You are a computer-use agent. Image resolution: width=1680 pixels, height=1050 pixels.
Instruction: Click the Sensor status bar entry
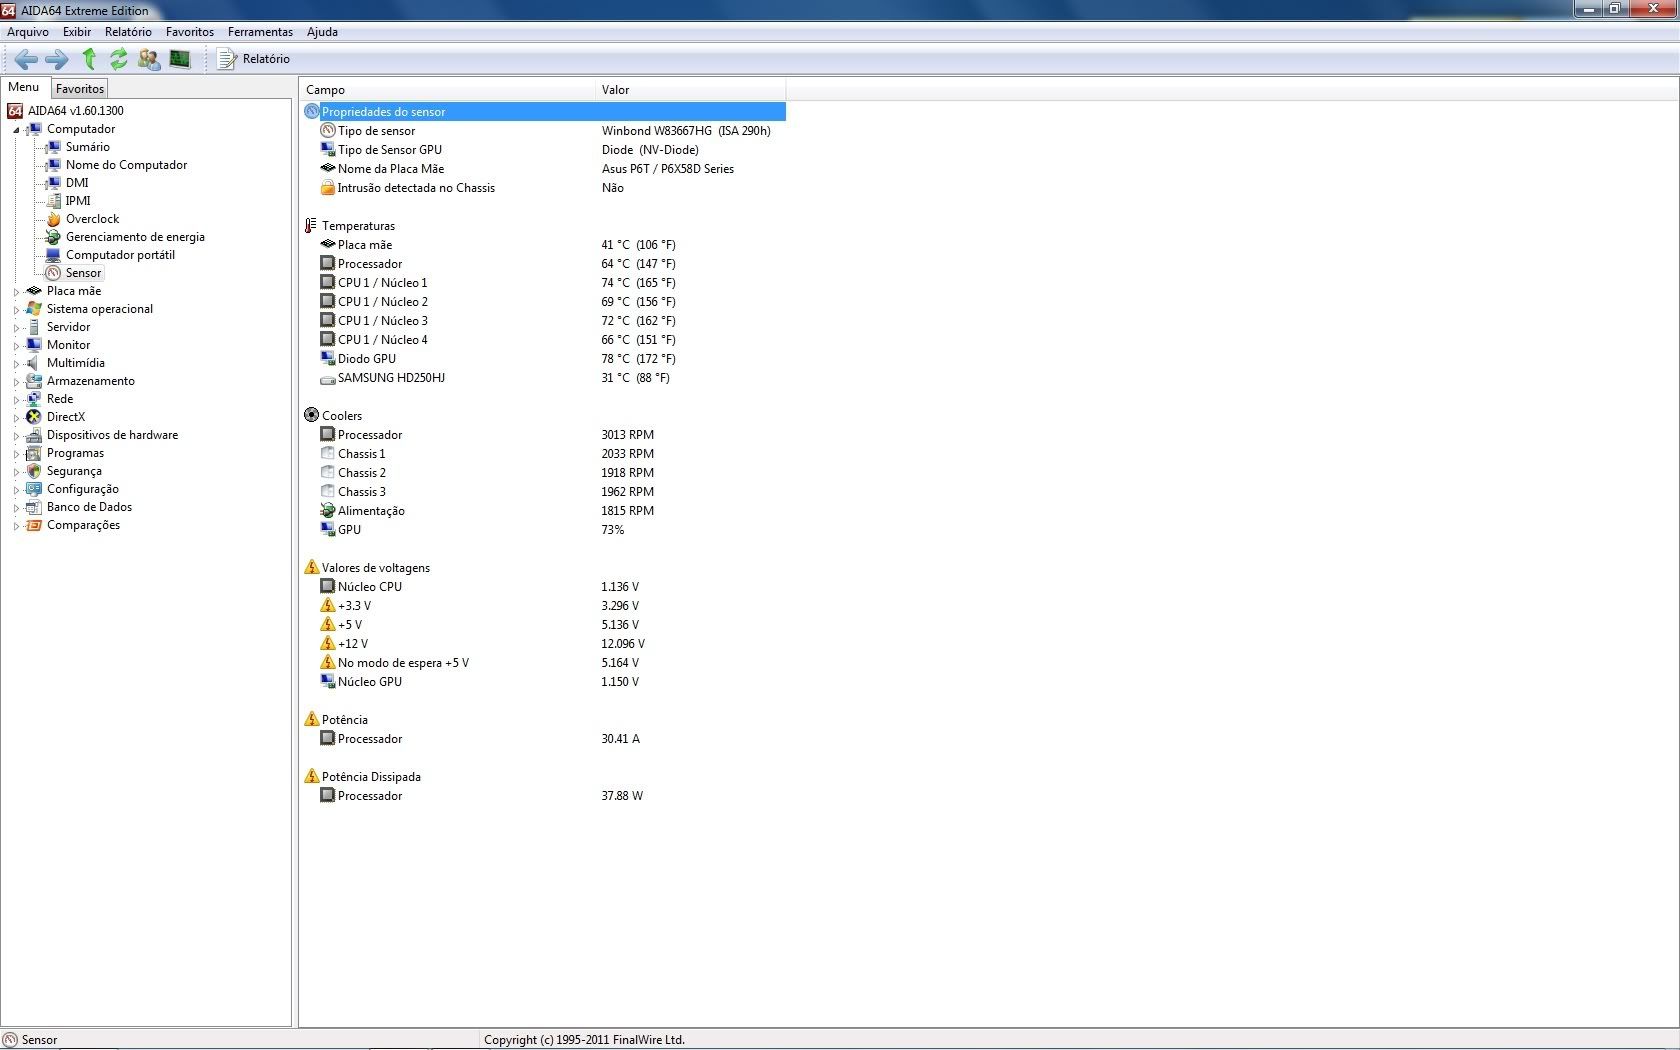tap(30, 1040)
